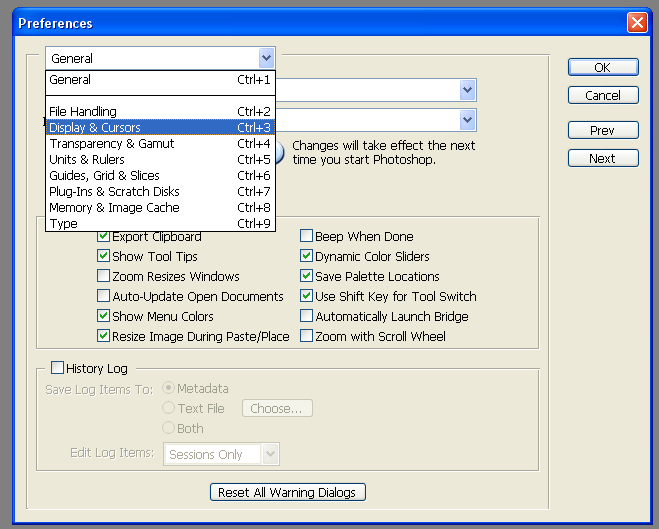The height and width of the screenshot is (529, 659).
Task: Click Reset All Warning Dialogs
Action: (x=287, y=492)
